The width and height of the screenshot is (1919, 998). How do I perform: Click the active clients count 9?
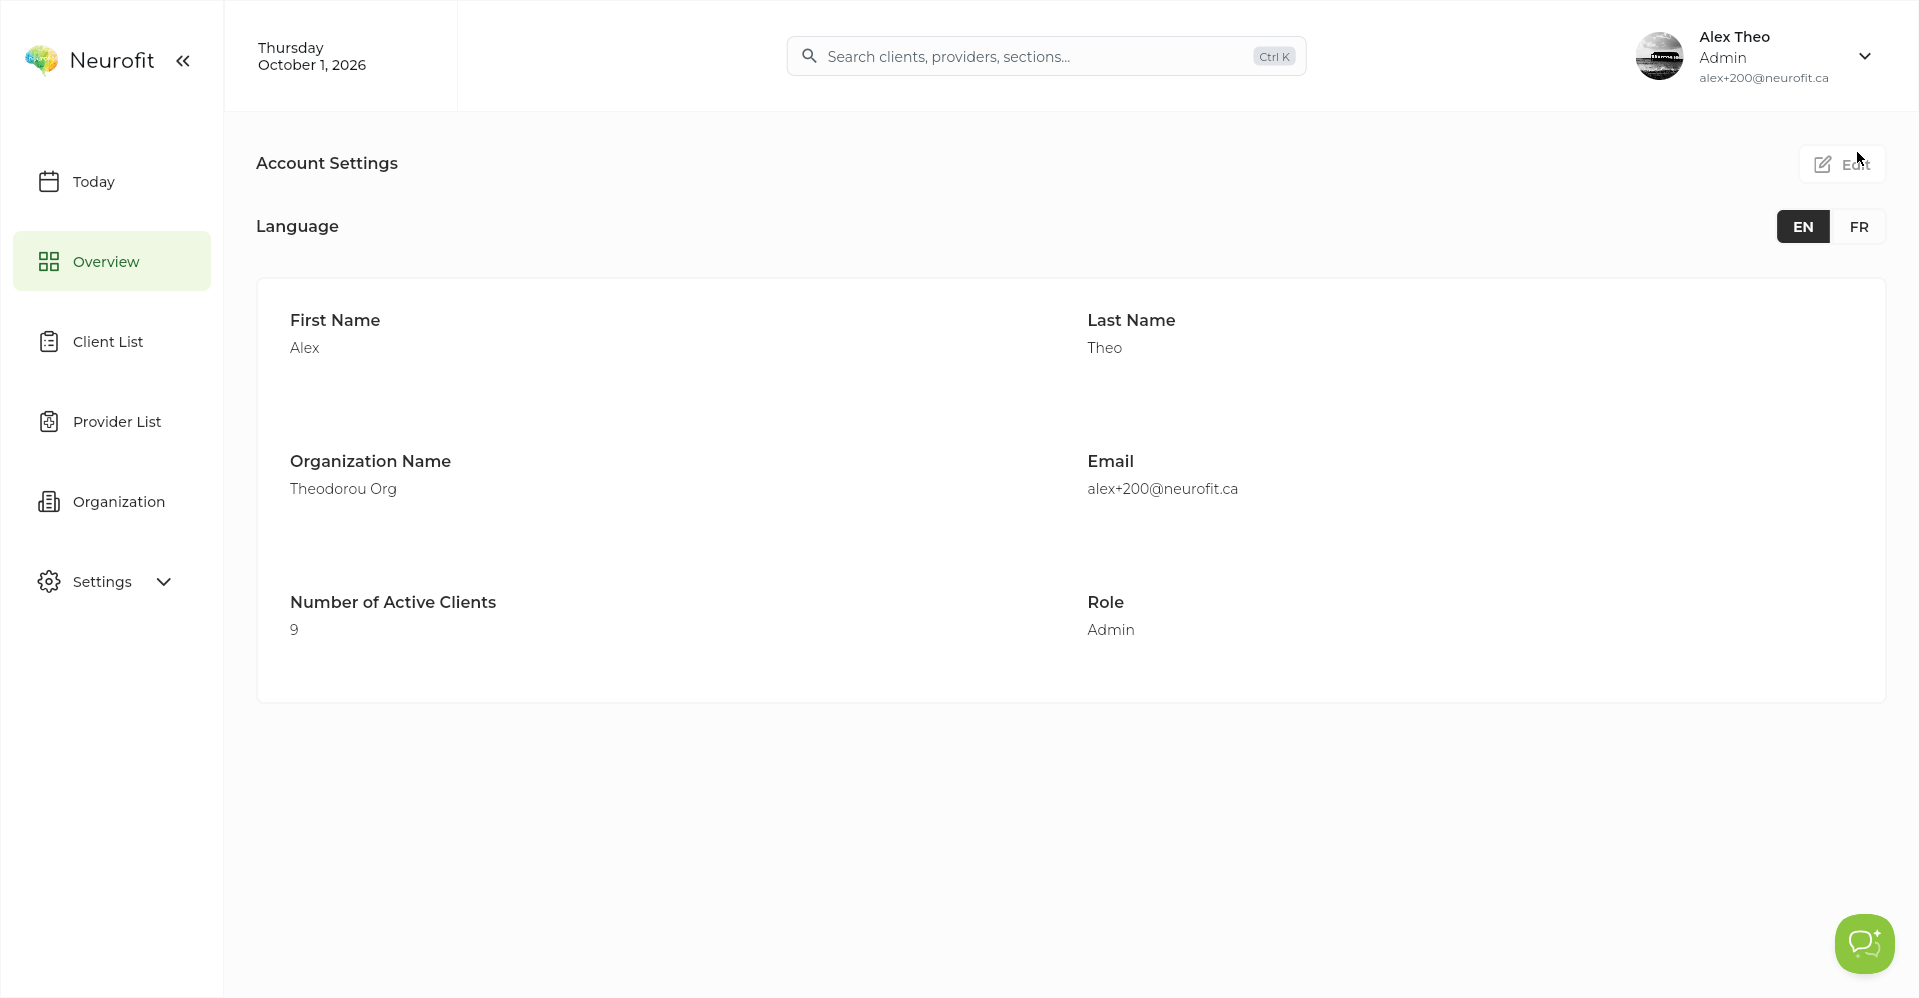coord(294,630)
